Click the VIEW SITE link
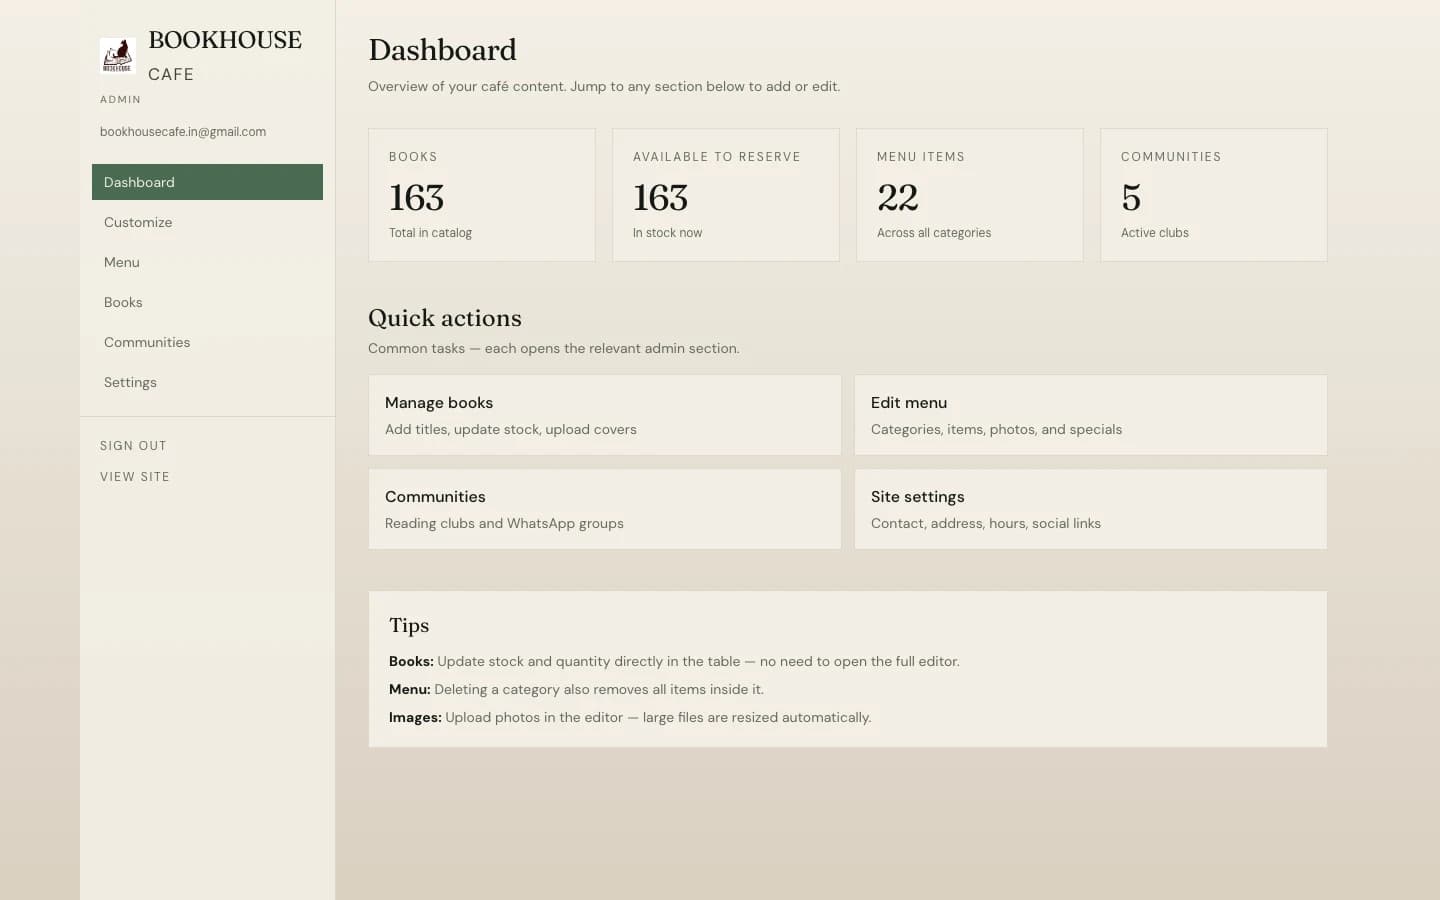Viewport: 1440px width, 900px height. (135, 477)
